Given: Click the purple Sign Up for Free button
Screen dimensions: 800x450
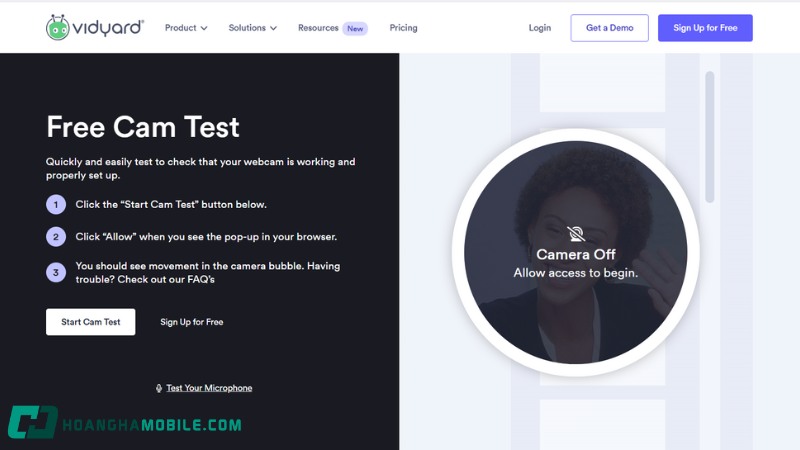Looking at the screenshot, I should [x=705, y=28].
